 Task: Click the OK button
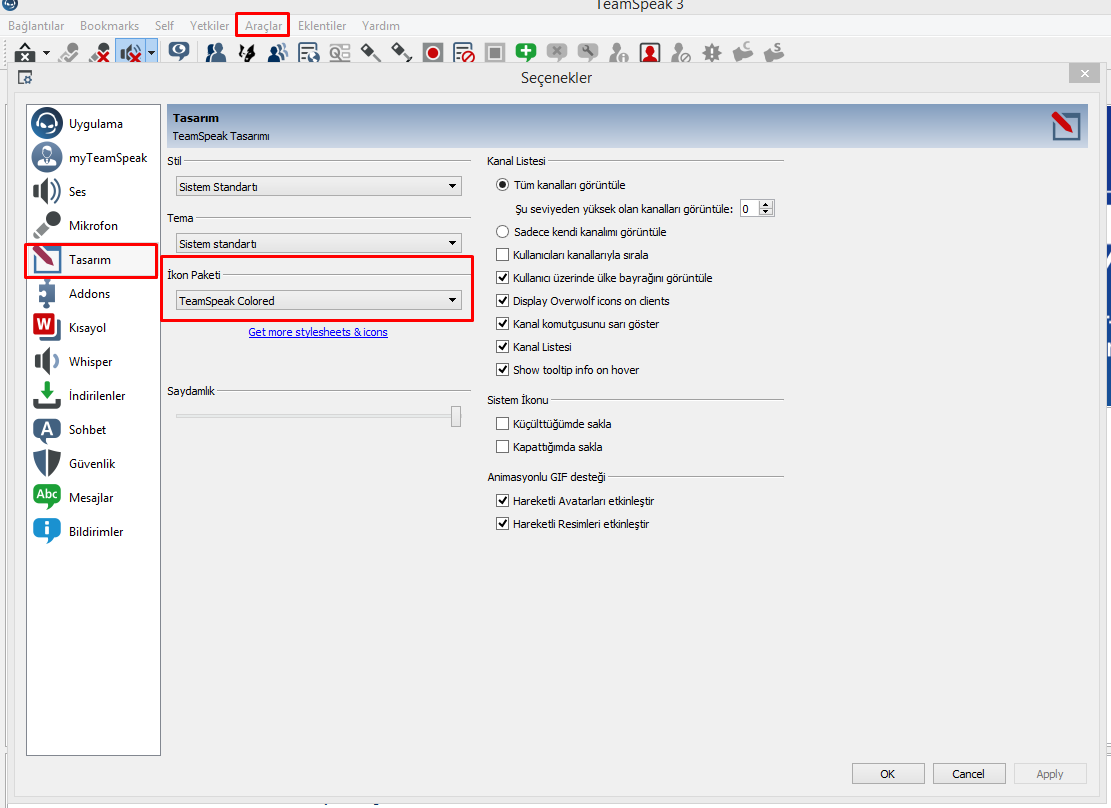point(888,773)
